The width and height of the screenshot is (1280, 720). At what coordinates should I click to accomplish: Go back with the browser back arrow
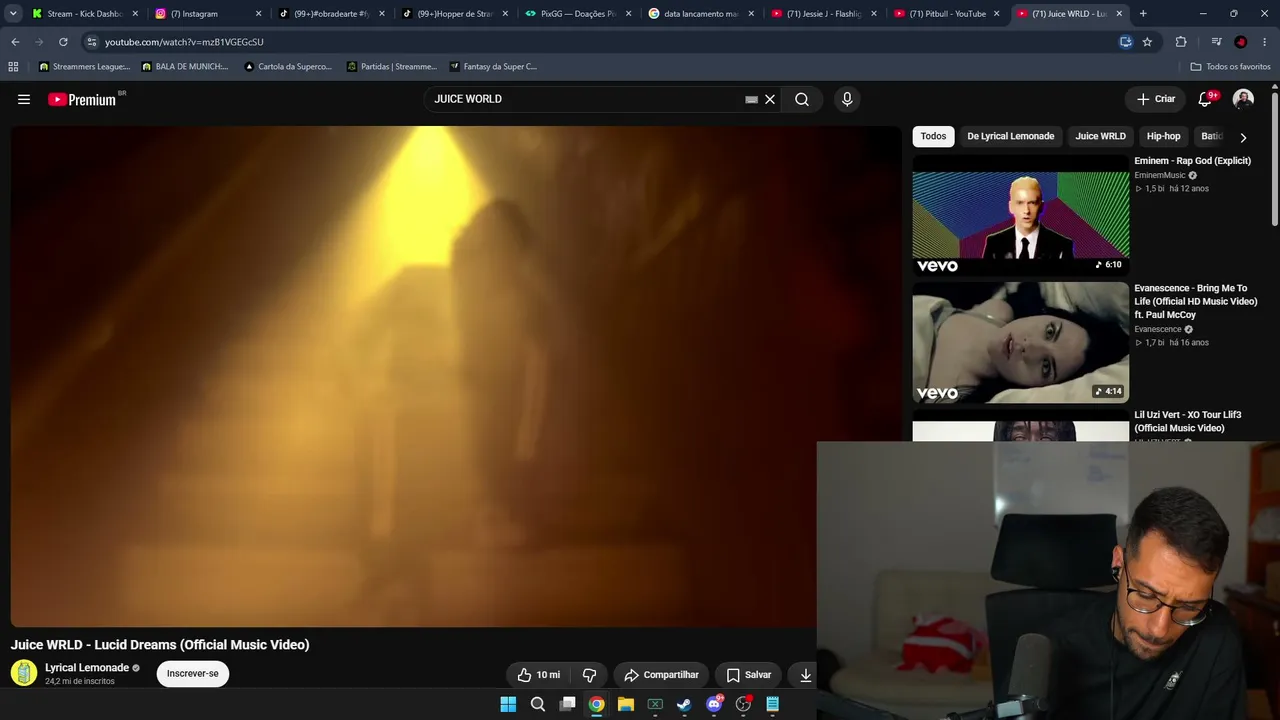coord(15,42)
